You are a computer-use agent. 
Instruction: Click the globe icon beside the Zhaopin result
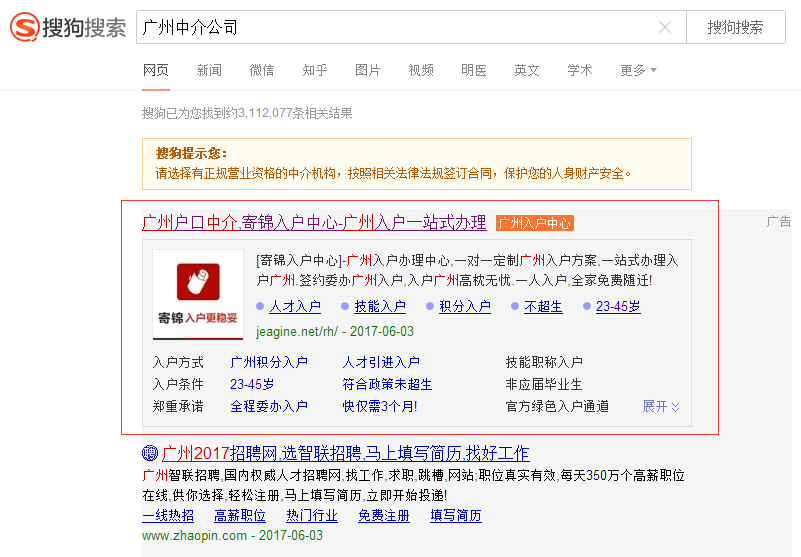[150, 453]
